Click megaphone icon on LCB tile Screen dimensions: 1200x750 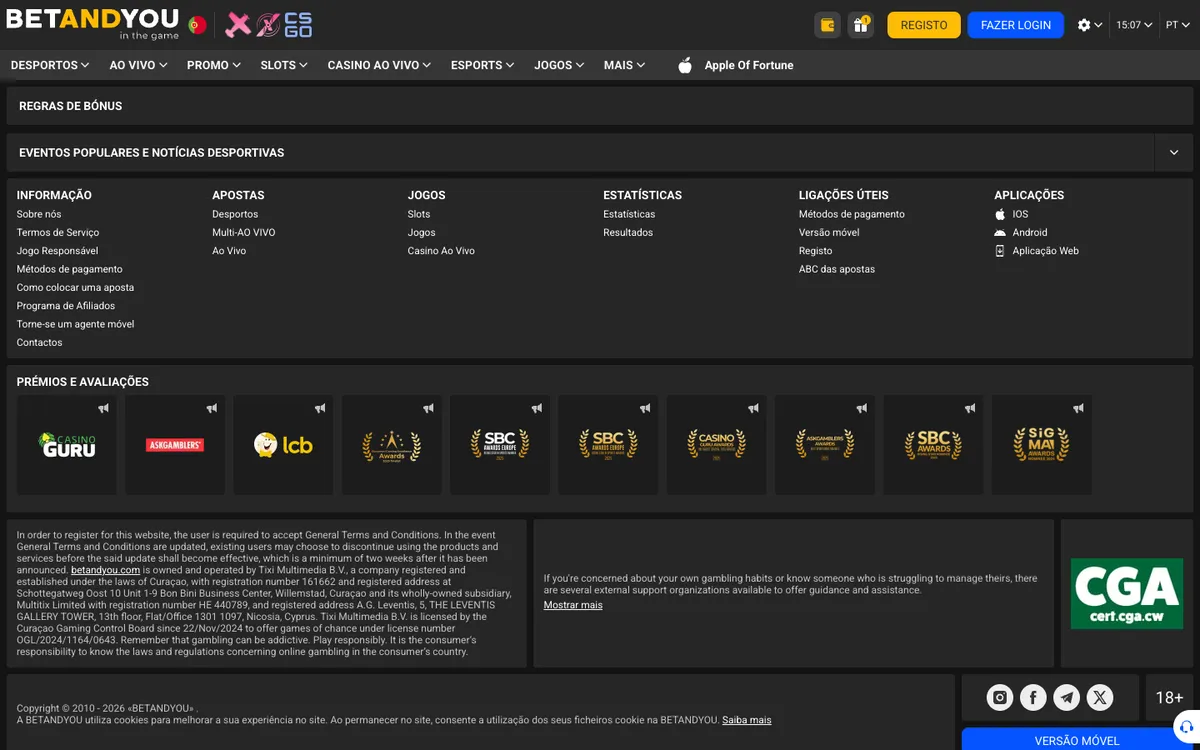(x=320, y=408)
